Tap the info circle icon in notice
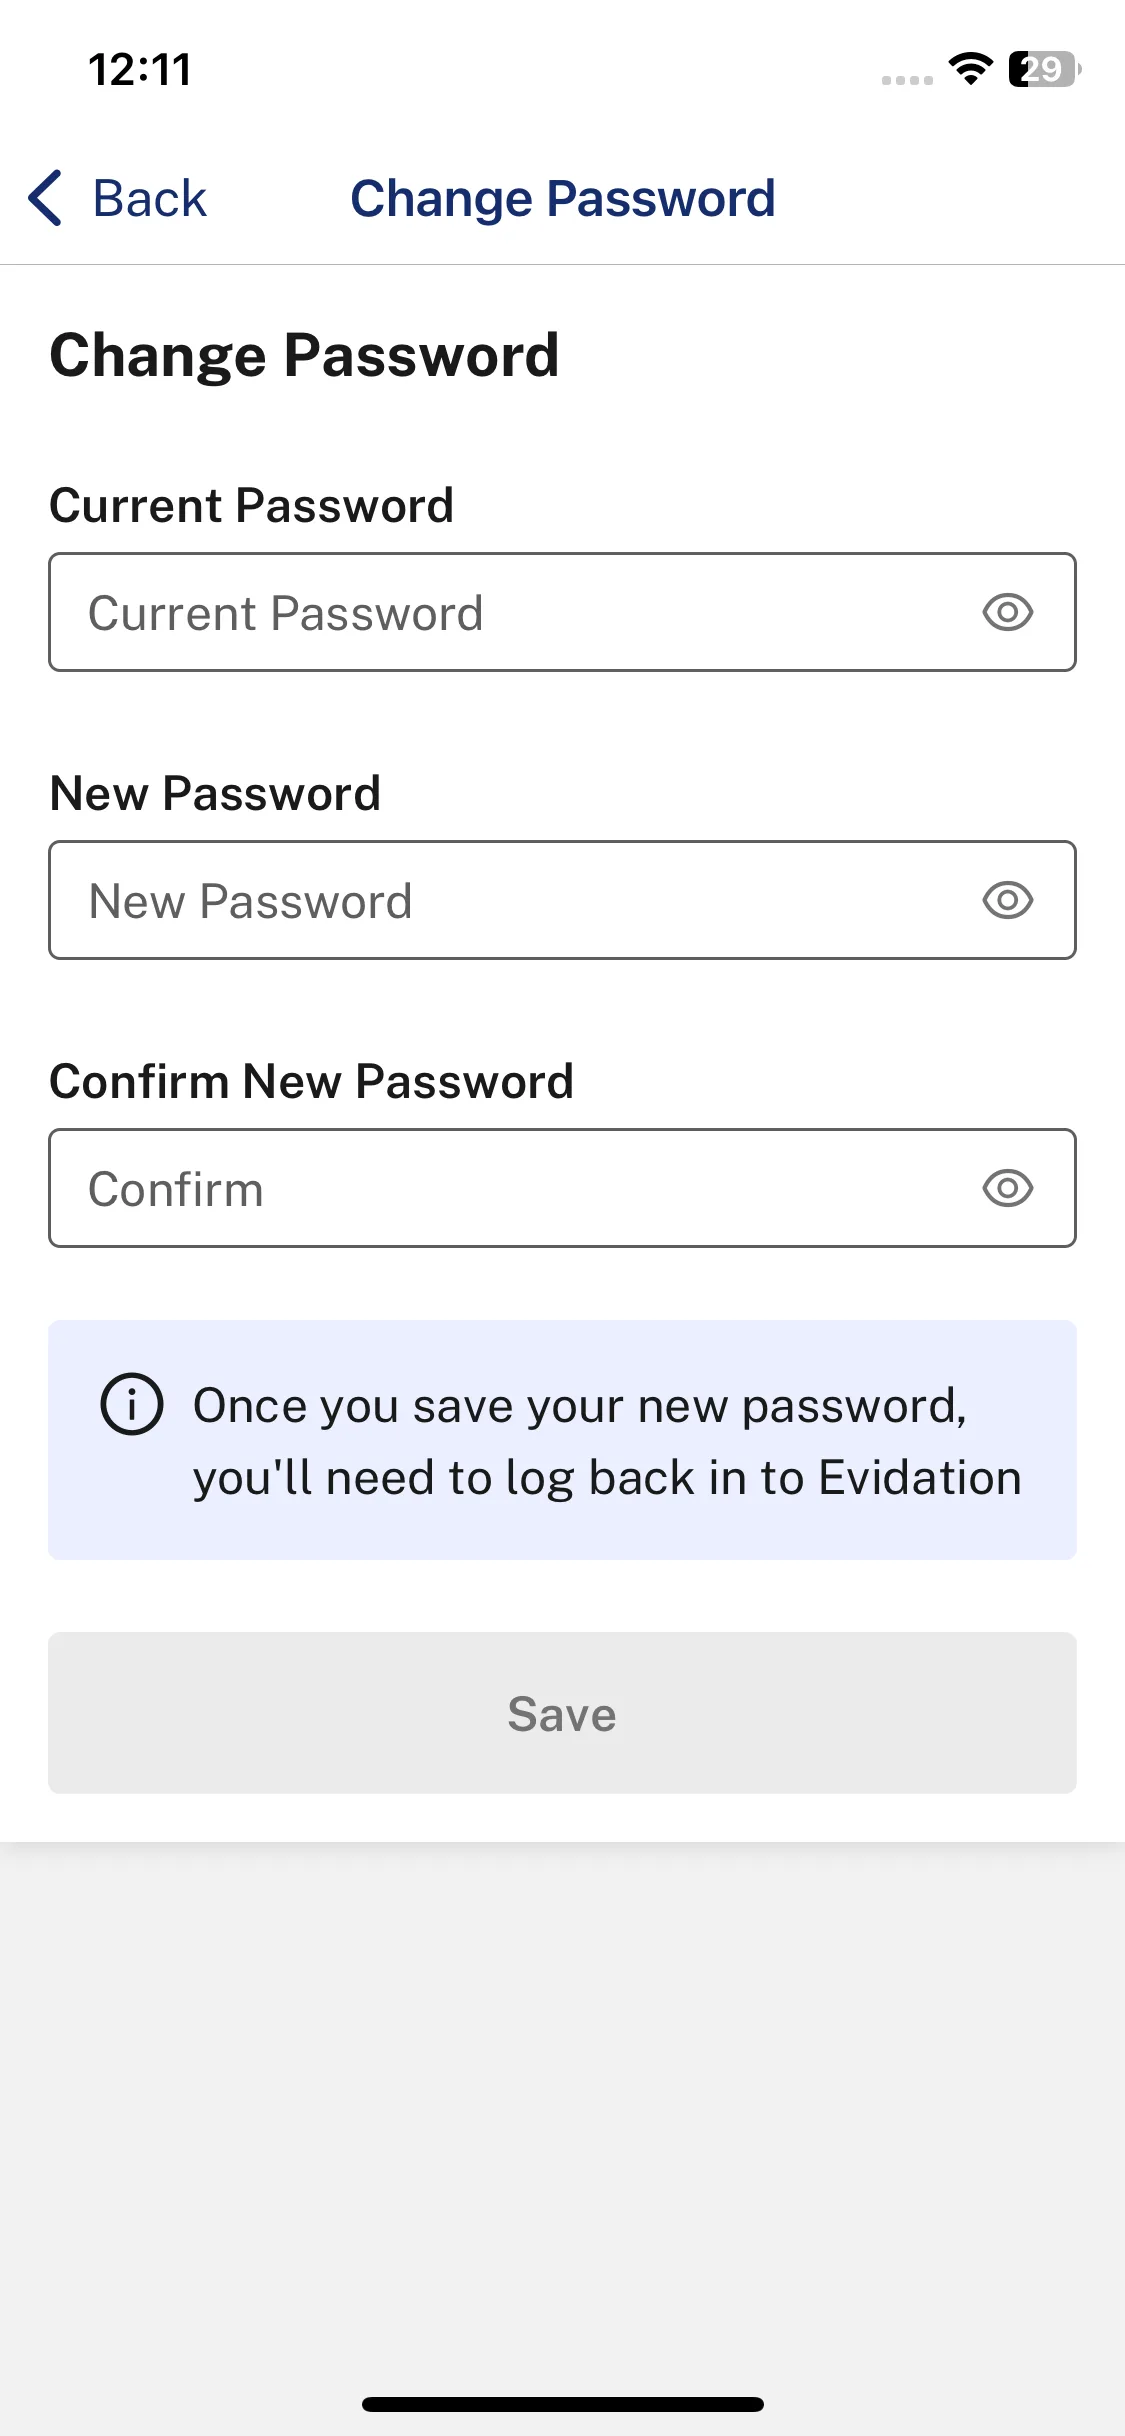This screenshot has width=1125, height=2436. coord(132,1405)
